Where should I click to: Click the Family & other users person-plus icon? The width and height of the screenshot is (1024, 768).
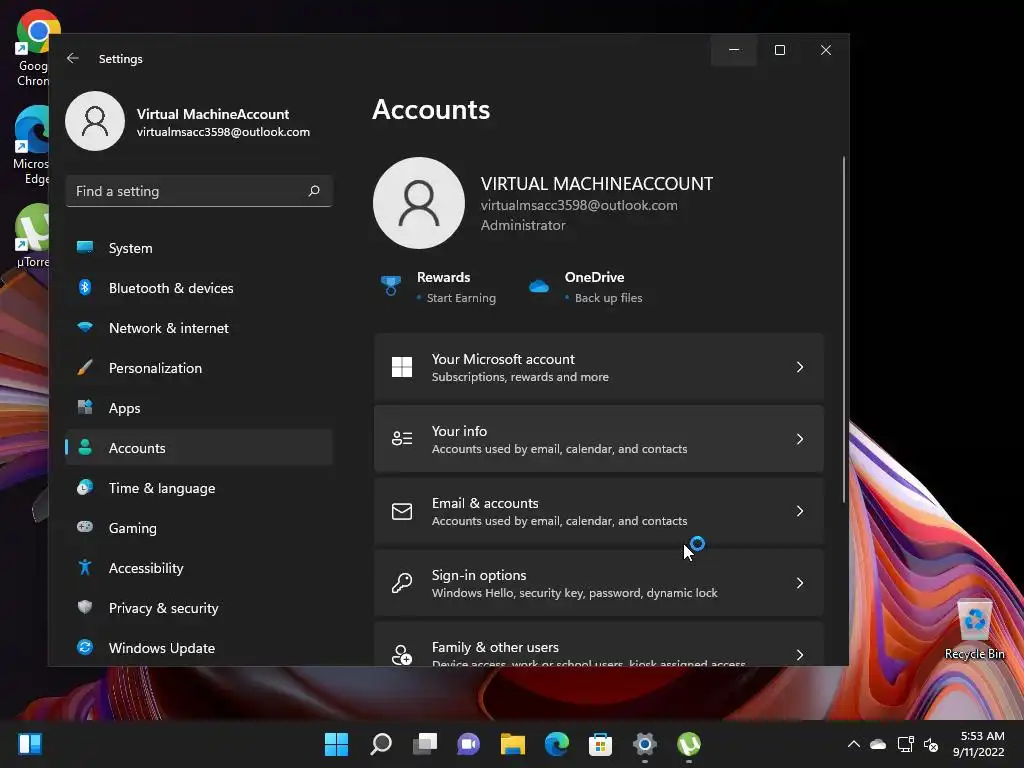point(402,654)
